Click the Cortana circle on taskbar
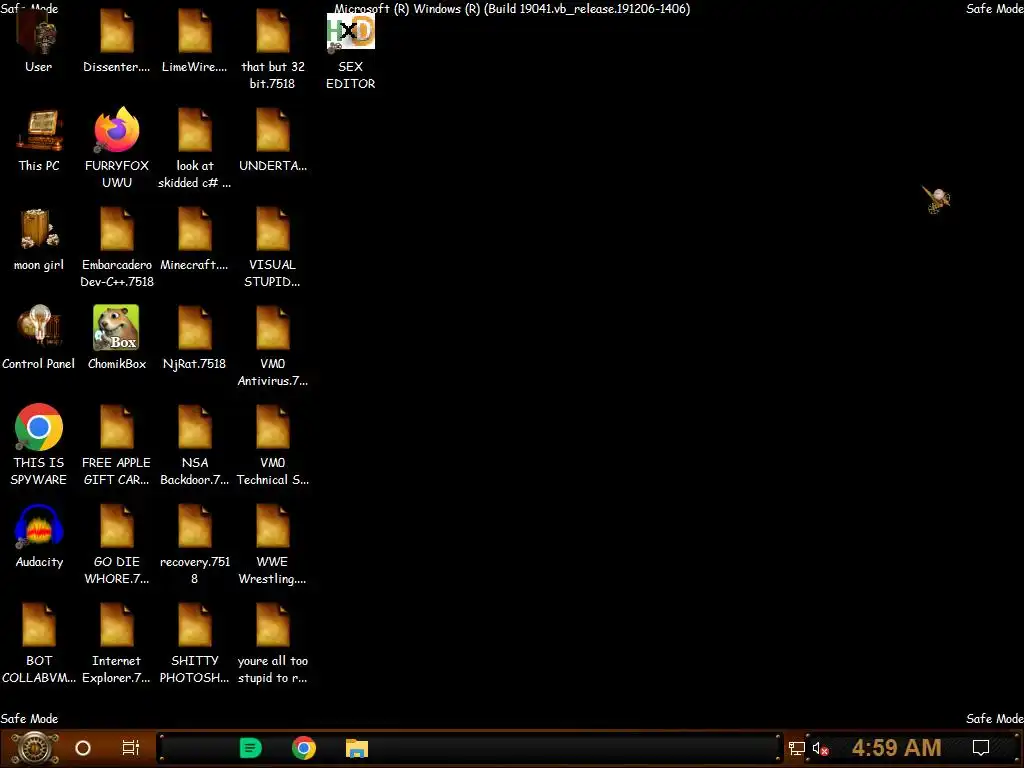The height and width of the screenshot is (768, 1024). (x=83, y=748)
